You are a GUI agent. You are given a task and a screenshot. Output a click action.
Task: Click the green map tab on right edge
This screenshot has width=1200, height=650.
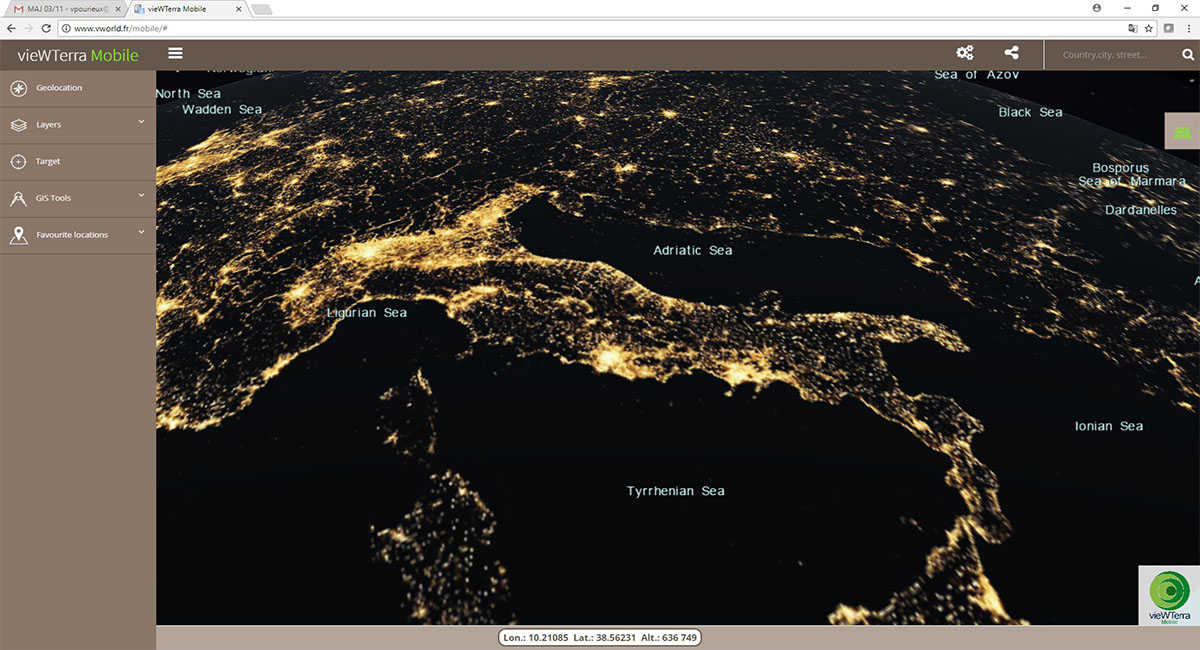[x=1183, y=132]
